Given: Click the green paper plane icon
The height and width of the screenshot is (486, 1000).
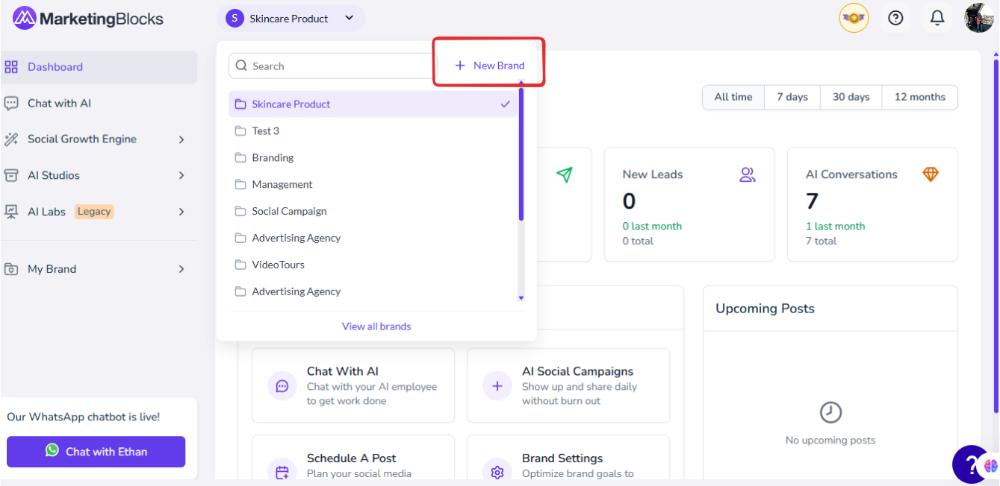Looking at the screenshot, I should [x=564, y=175].
